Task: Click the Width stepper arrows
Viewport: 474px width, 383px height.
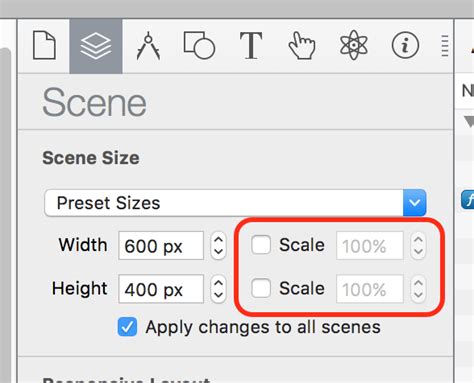Action: (x=218, y=246)
